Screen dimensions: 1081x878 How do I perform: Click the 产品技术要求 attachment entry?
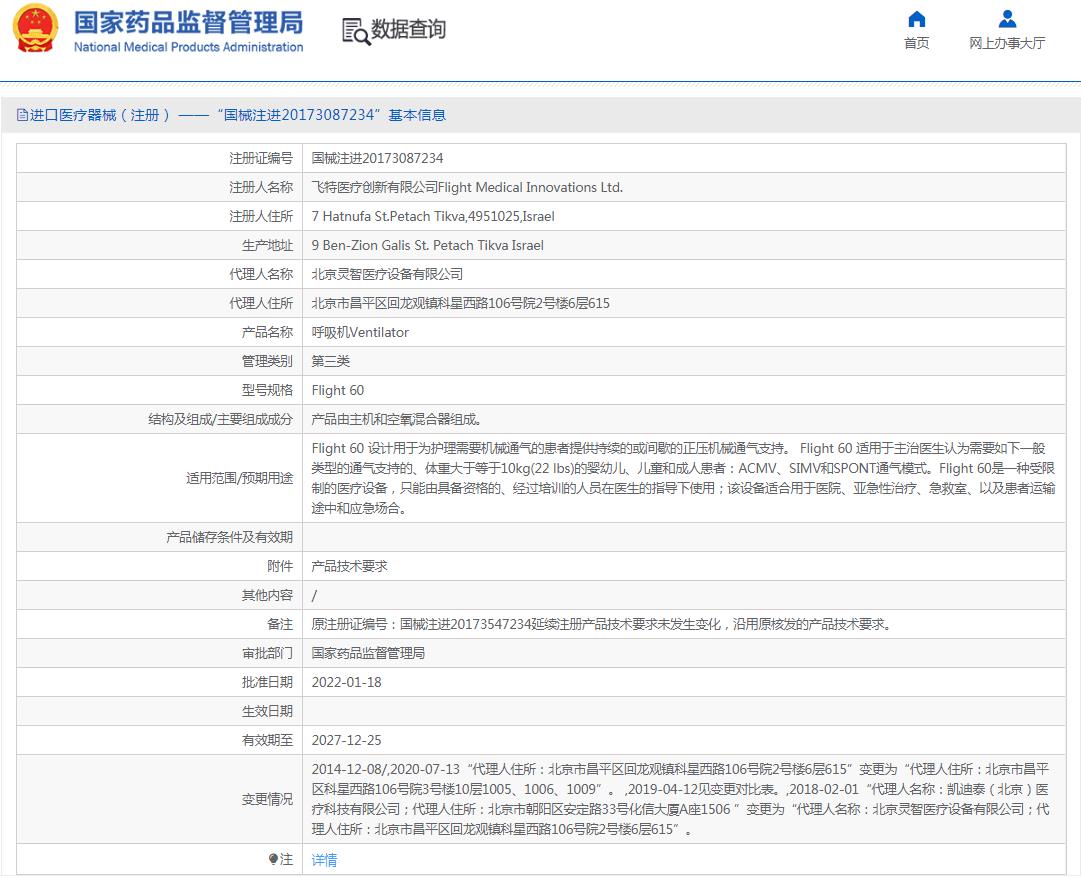pos(349,566)
